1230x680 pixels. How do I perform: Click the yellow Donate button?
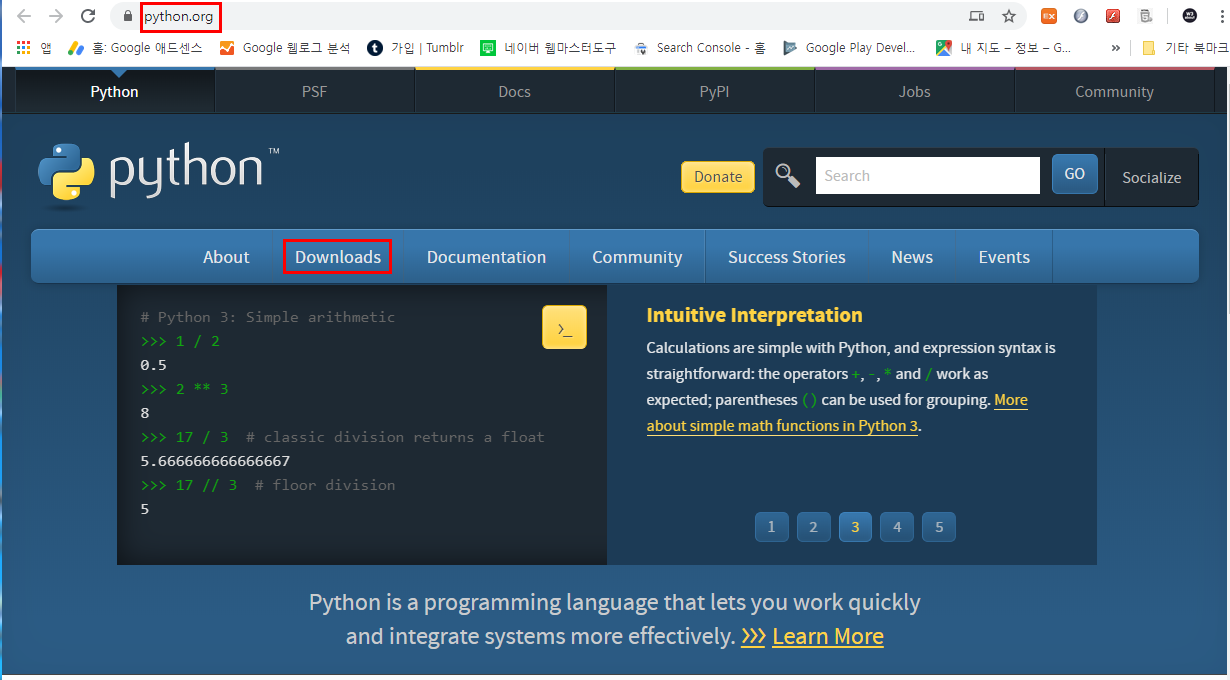click(718, 176)
